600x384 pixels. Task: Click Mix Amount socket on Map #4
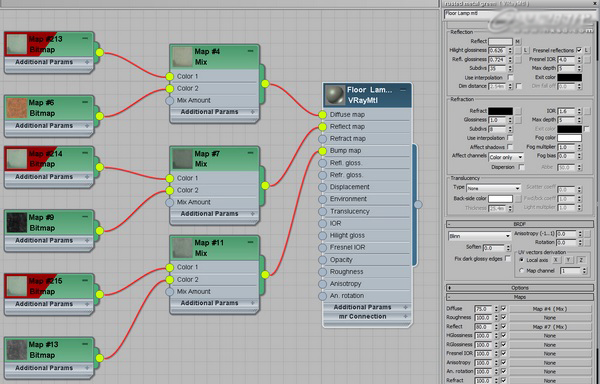click(170, 101)
